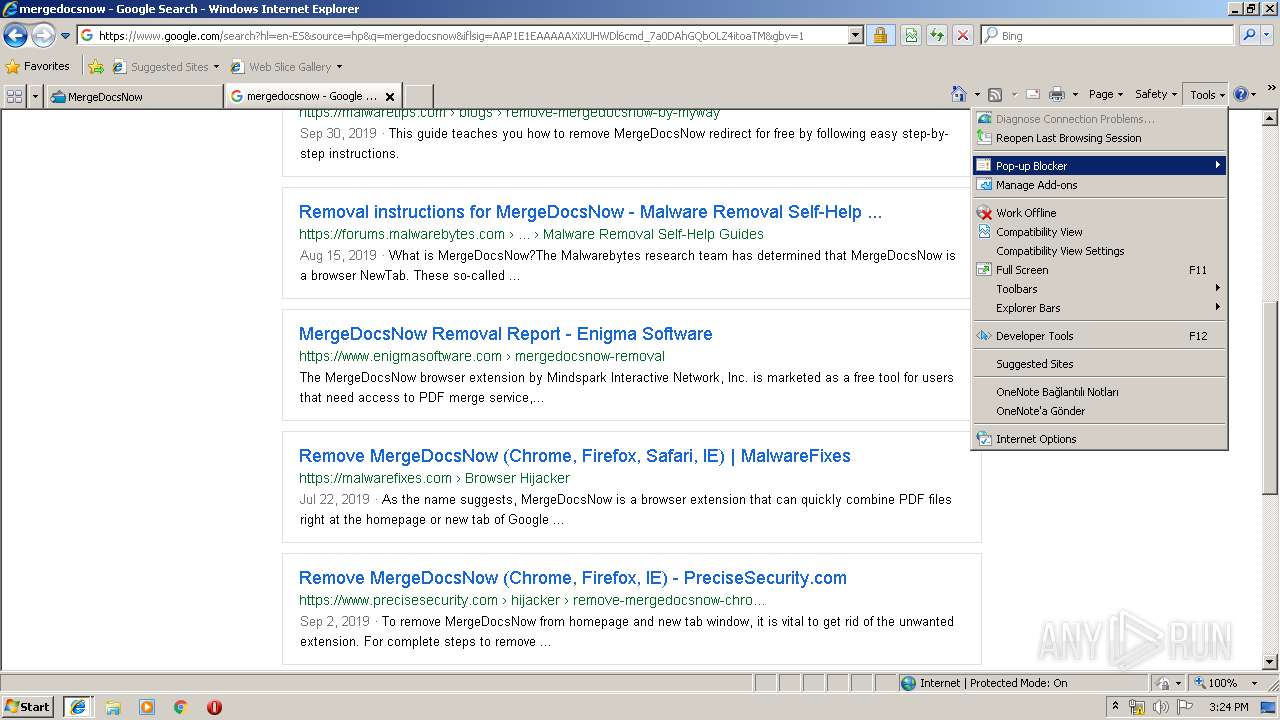The height and width of the screenshot is (720, 1280).
Task: Toggle Suggested Sites in Tools menu
Action: pos(1100,364)
